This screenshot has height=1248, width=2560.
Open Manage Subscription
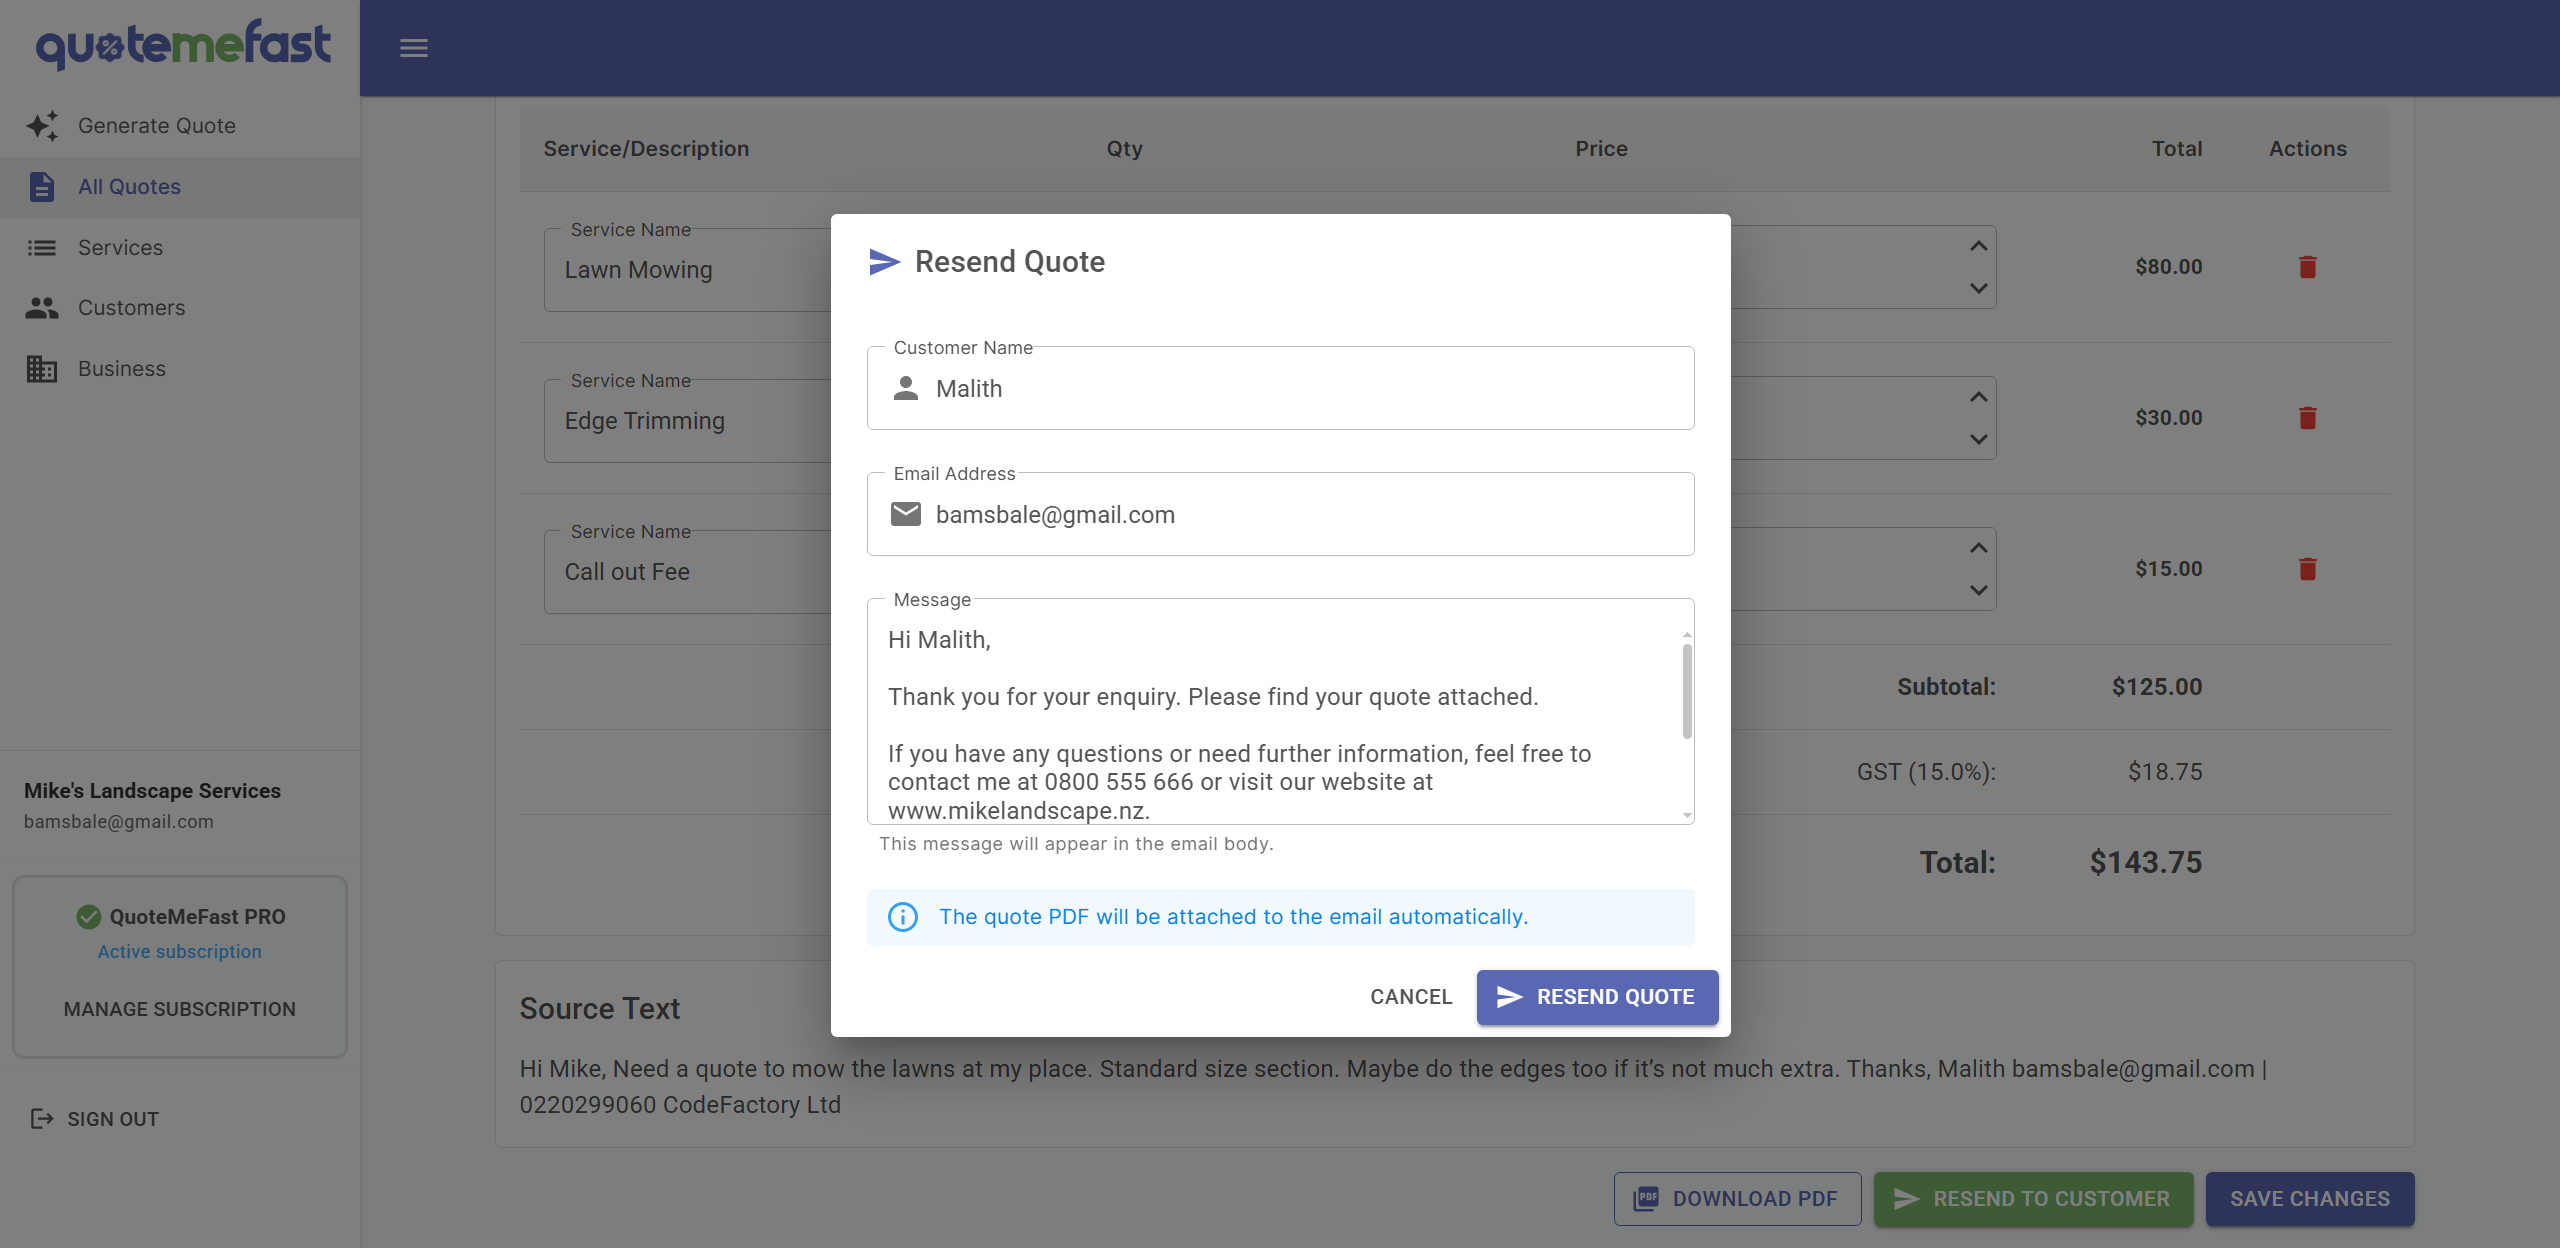click(180, 1009)
